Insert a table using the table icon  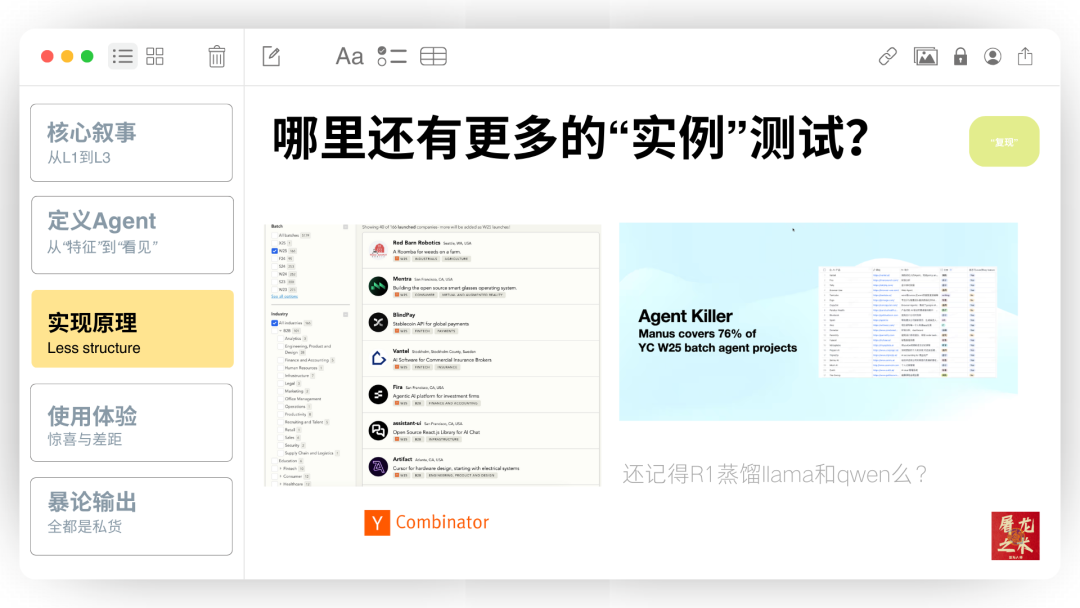(x=433, y=56)
